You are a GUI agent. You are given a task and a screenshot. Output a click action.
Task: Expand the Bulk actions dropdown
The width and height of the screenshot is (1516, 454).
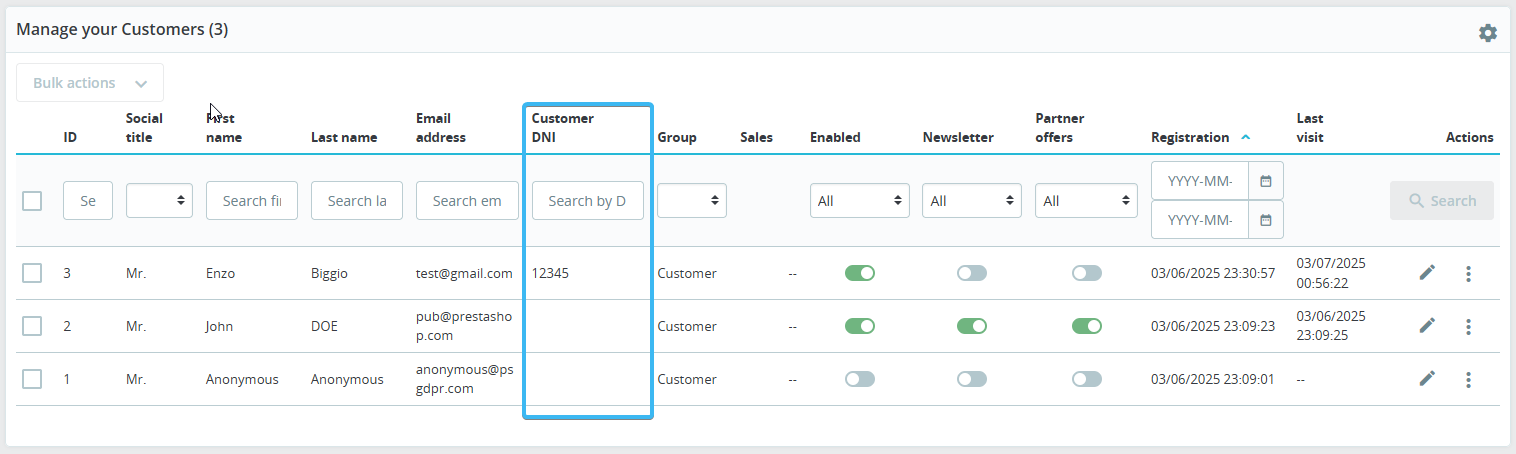(x=90, y=83)
